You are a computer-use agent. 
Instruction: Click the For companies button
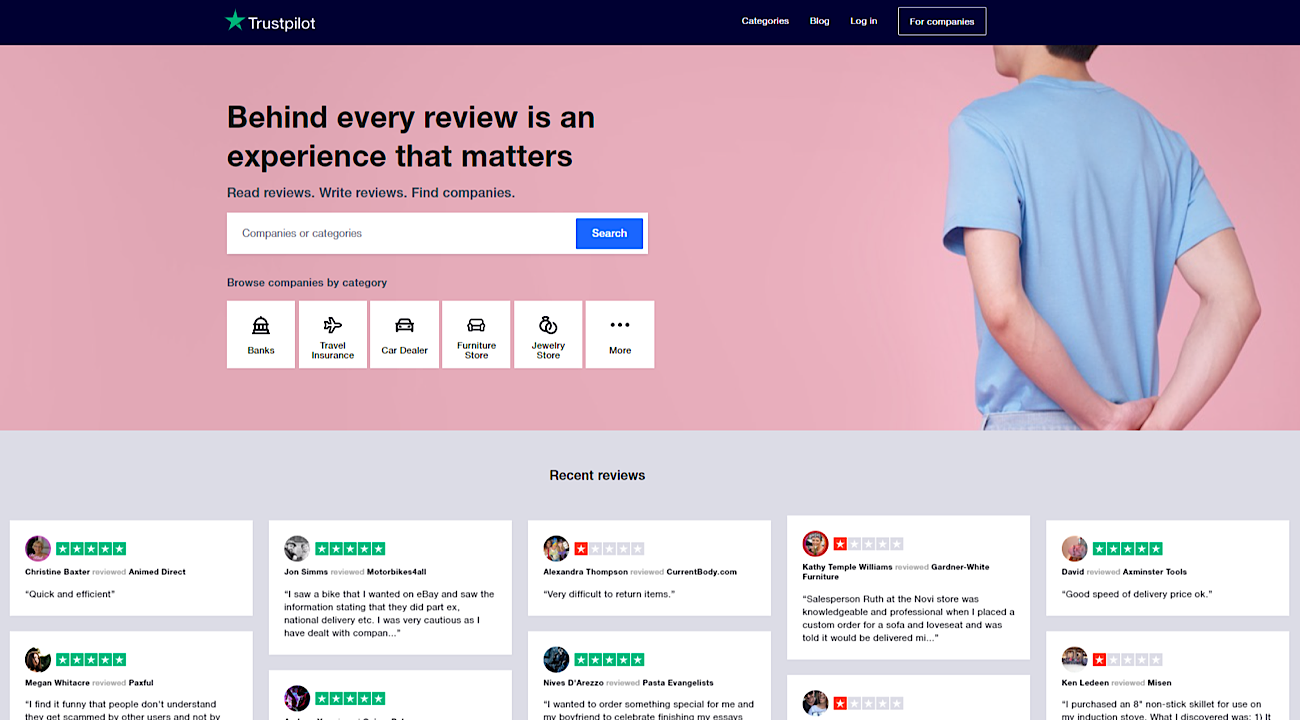tap(942, 21)
